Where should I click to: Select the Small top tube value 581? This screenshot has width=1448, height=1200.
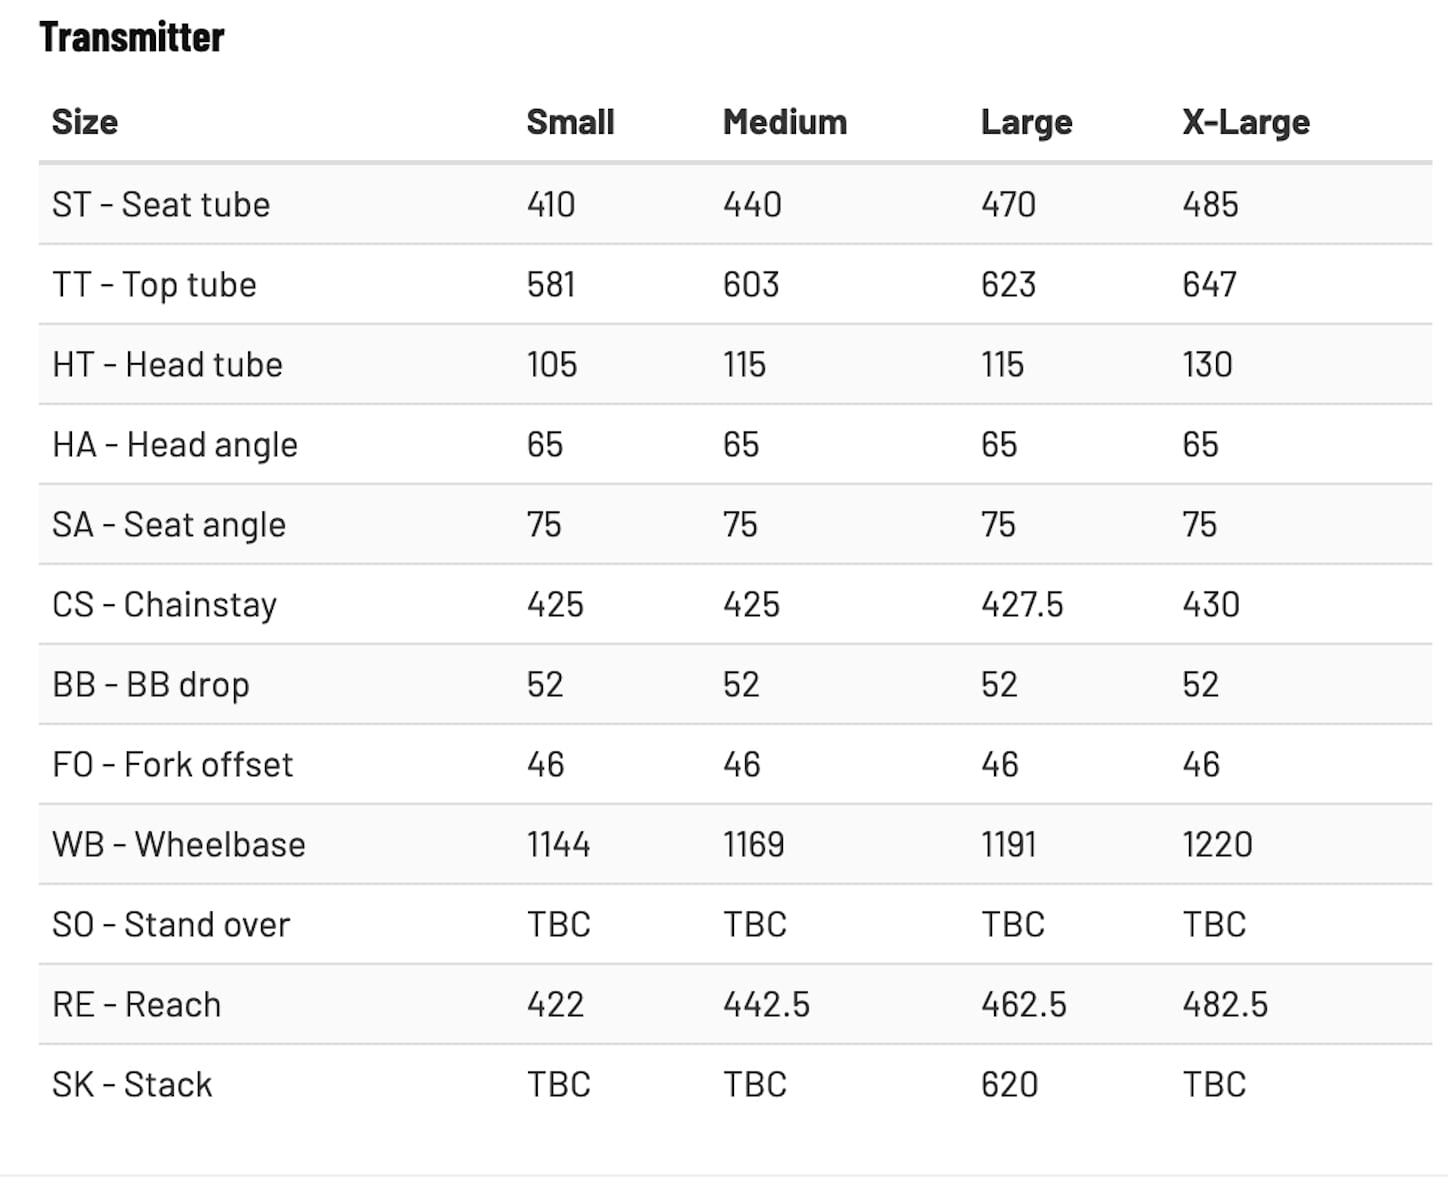(x=551, y=285)
